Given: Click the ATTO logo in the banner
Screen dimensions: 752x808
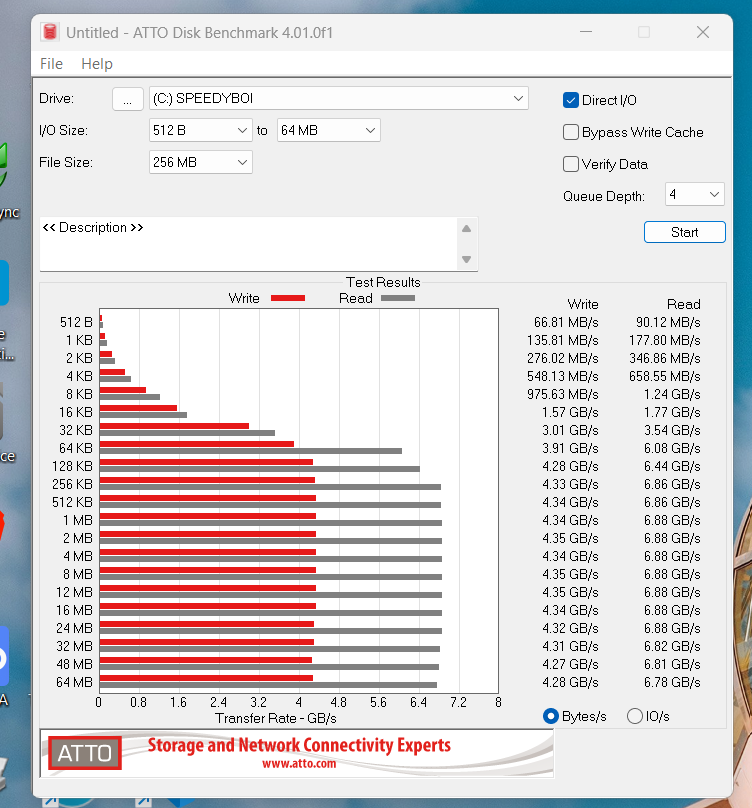Looking at the screenshot, I should [x=85, y=753].
